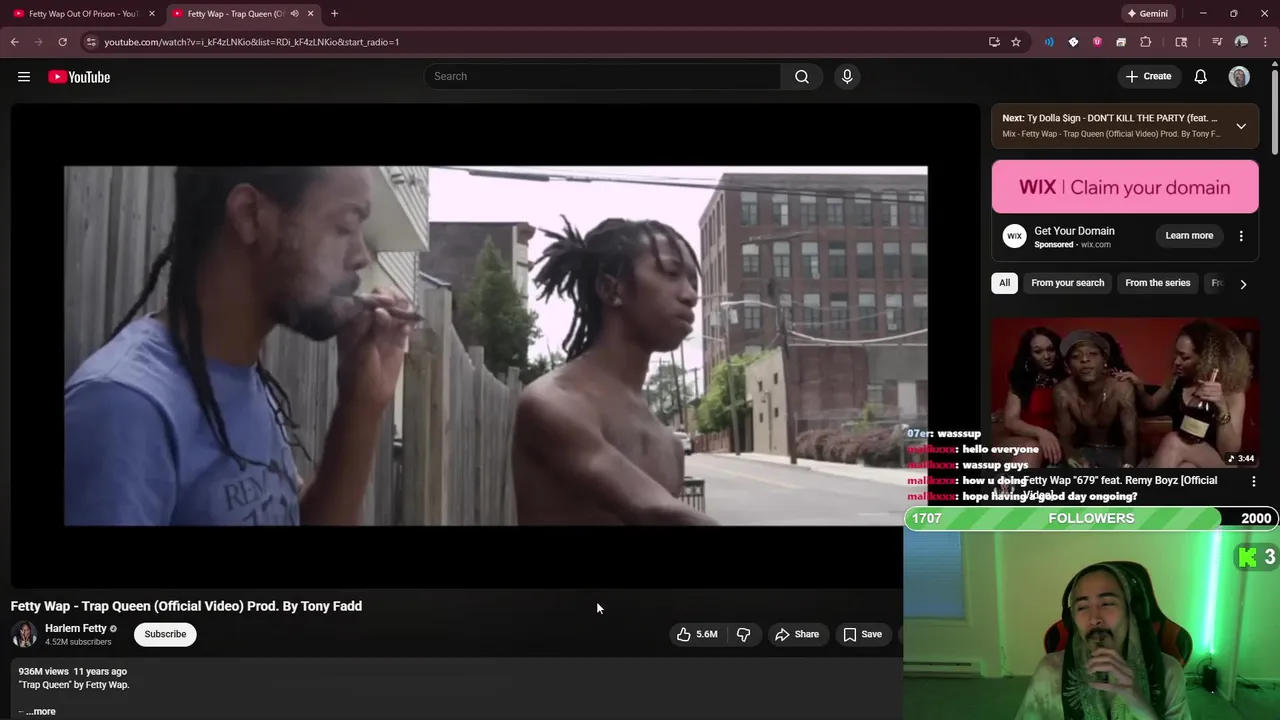Dislike the Trap Queen video
This screenshot has width=1280, height=720.
tap(743, 634)
